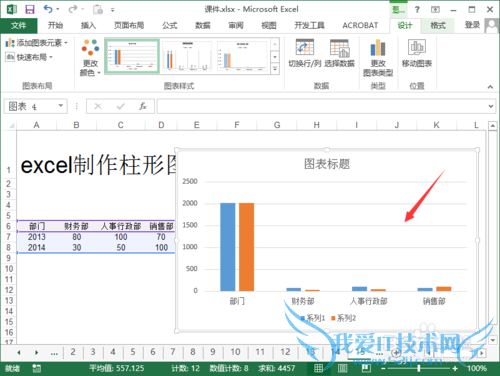Image resolution: width=500 pixels, height=376 pixels.
Task: Switch to the Formulas tab
Action: pos(170,25)
